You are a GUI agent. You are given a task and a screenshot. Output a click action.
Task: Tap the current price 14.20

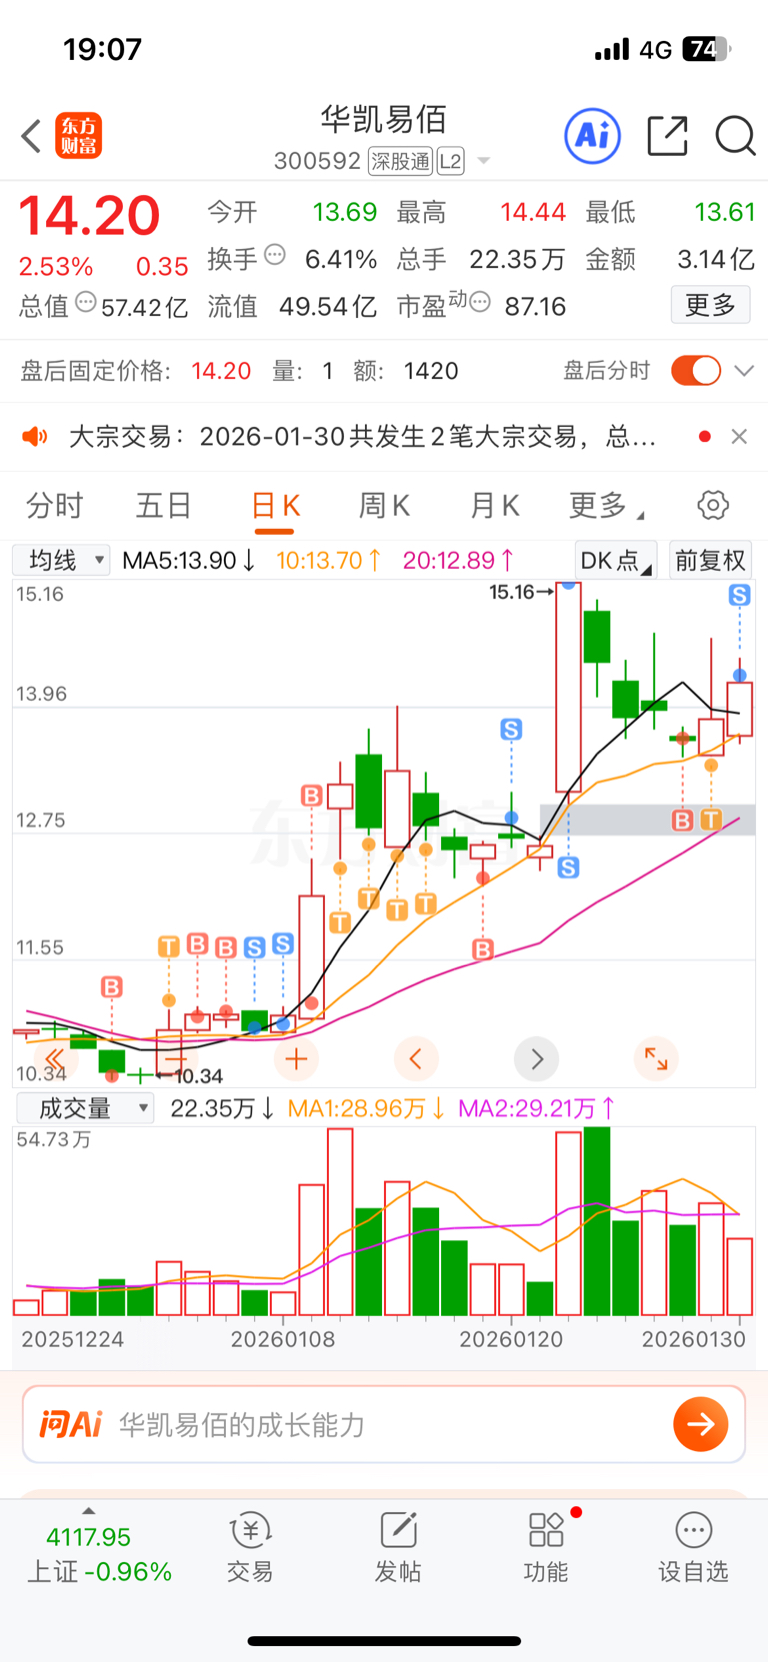[90, 216]
